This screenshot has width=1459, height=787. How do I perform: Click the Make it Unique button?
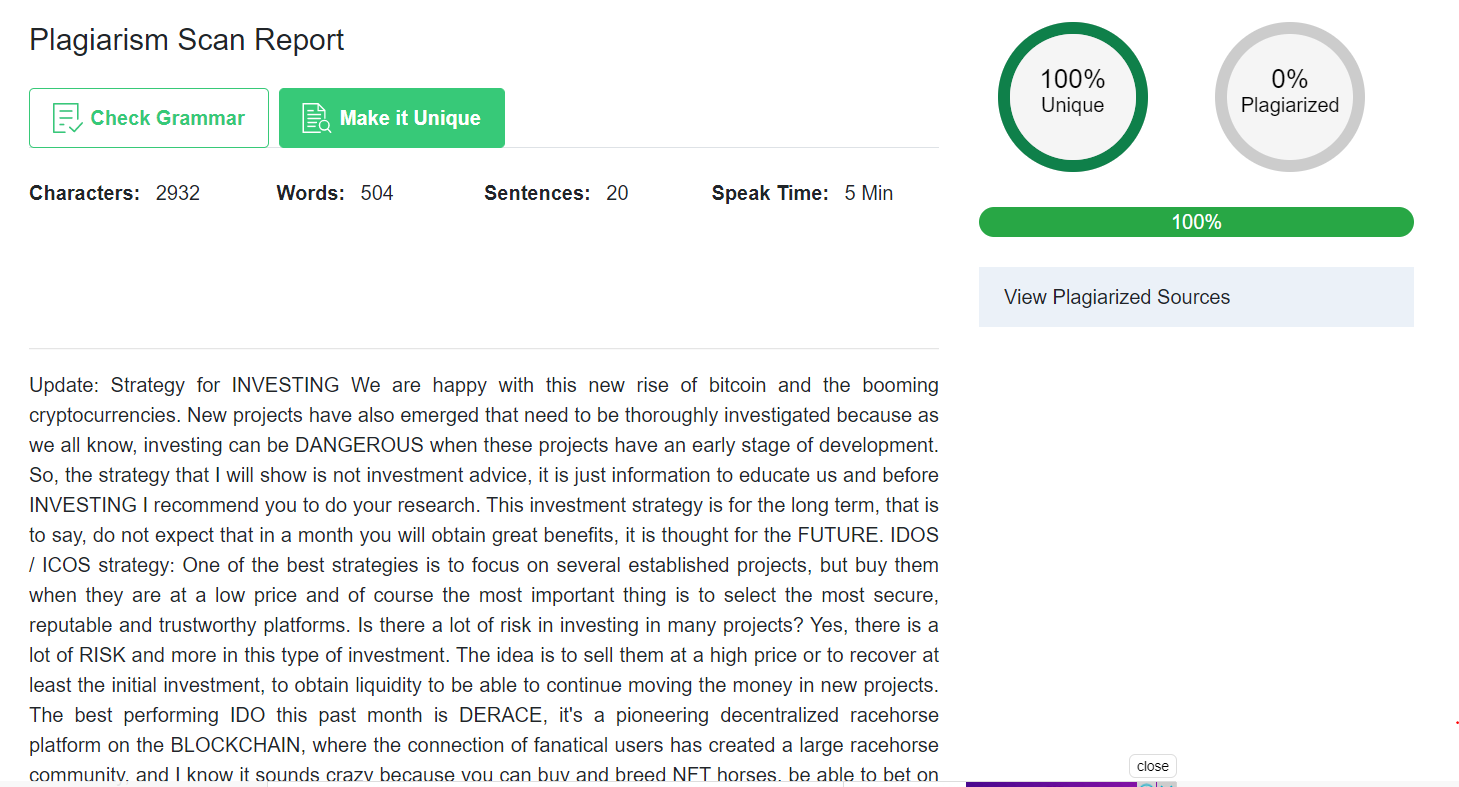(392, 118)
